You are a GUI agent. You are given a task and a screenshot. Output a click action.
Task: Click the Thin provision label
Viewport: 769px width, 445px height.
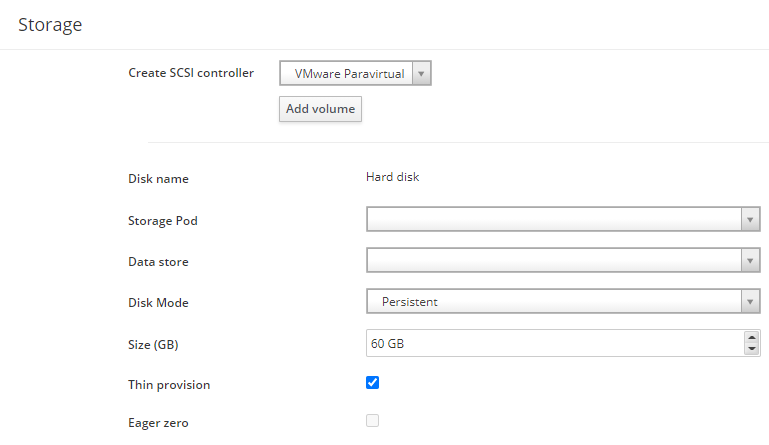click(x=169, y=385)
